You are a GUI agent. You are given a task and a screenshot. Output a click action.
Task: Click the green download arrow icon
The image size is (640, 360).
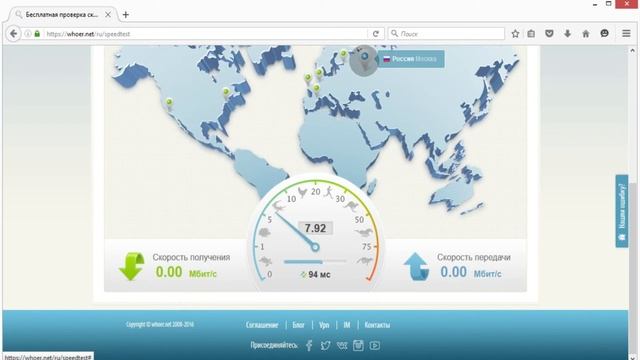132,266
